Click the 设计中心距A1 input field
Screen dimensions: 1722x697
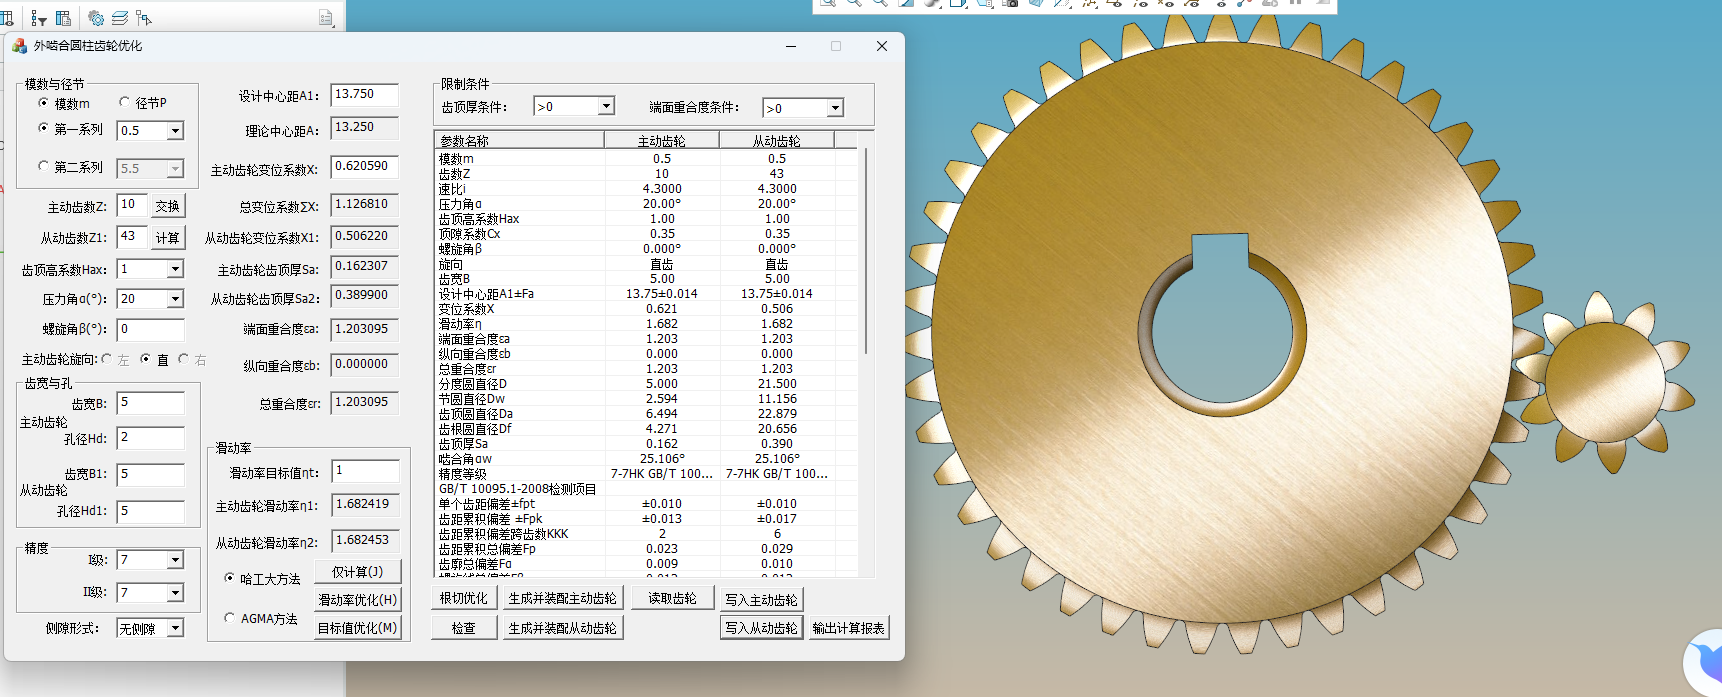click(365, 94)
